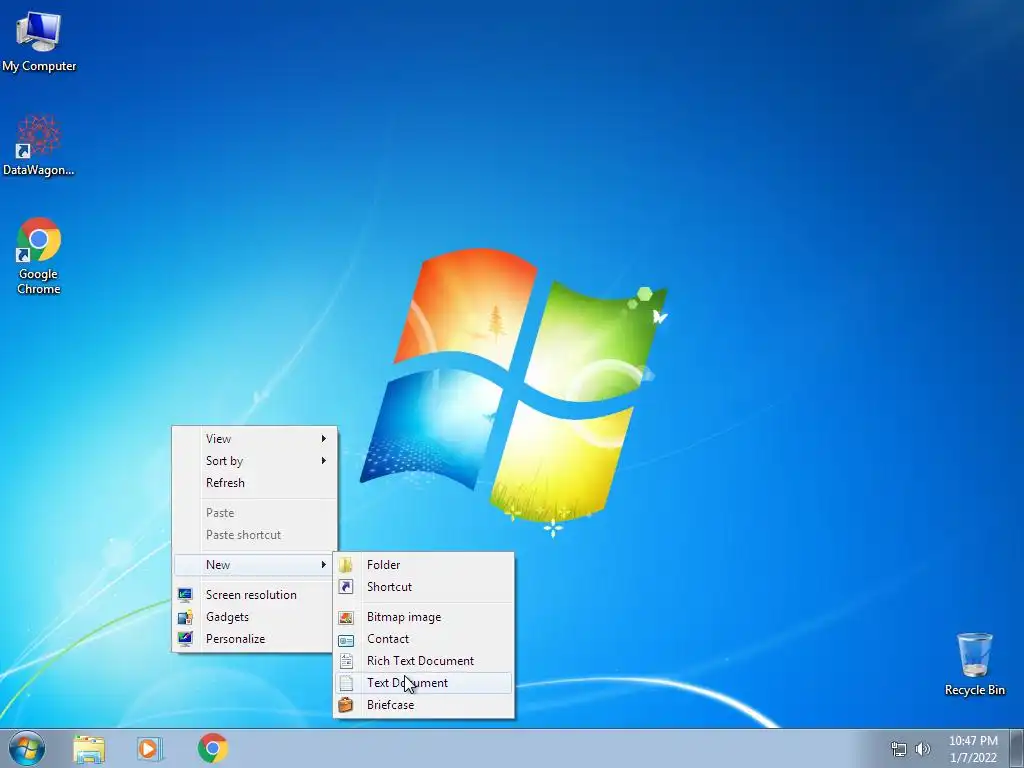Create a new Contact

tap(424, 639)
